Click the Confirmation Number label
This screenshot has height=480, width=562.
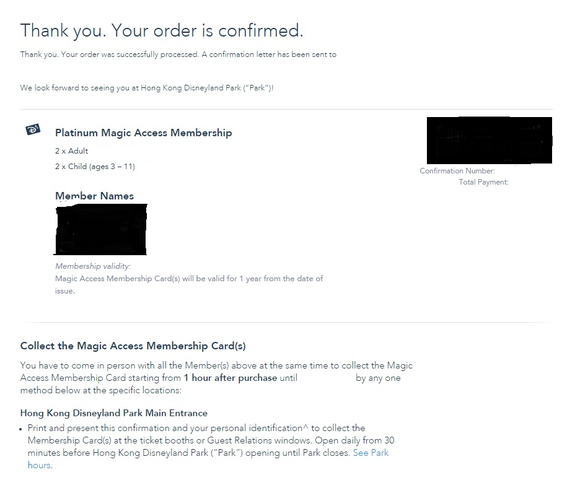tap(457, 171)
